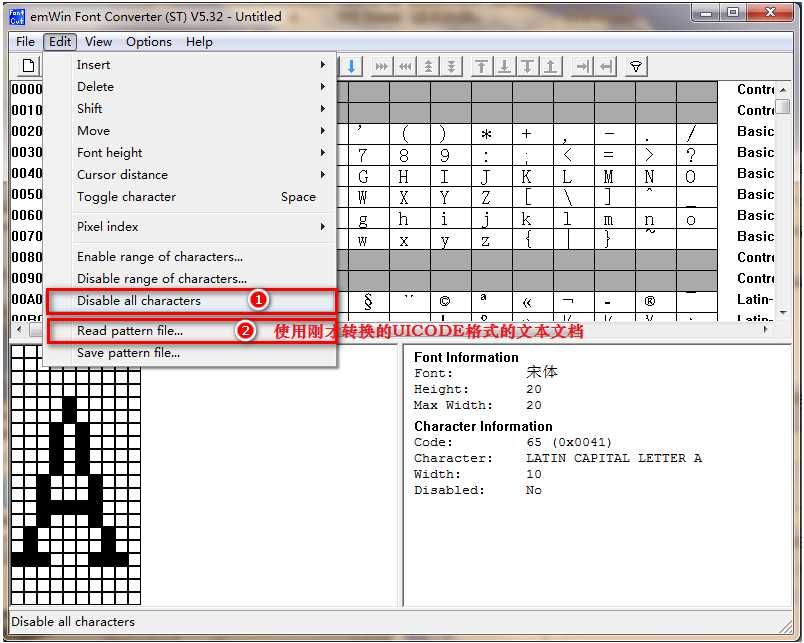Click the up-arrow-with-top-bar toolbar icon

point(481,66)
